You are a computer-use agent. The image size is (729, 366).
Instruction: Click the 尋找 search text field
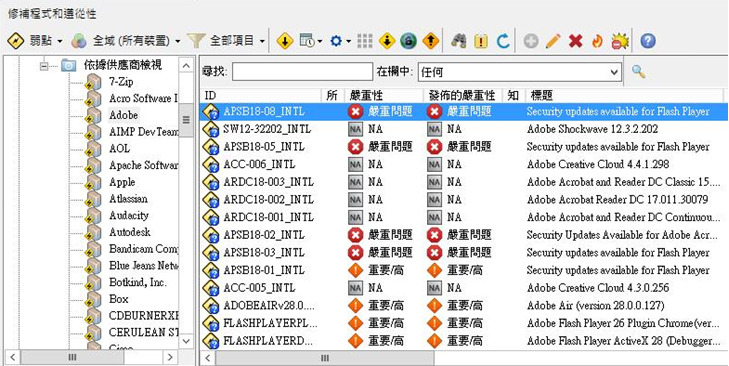(302, 72)
